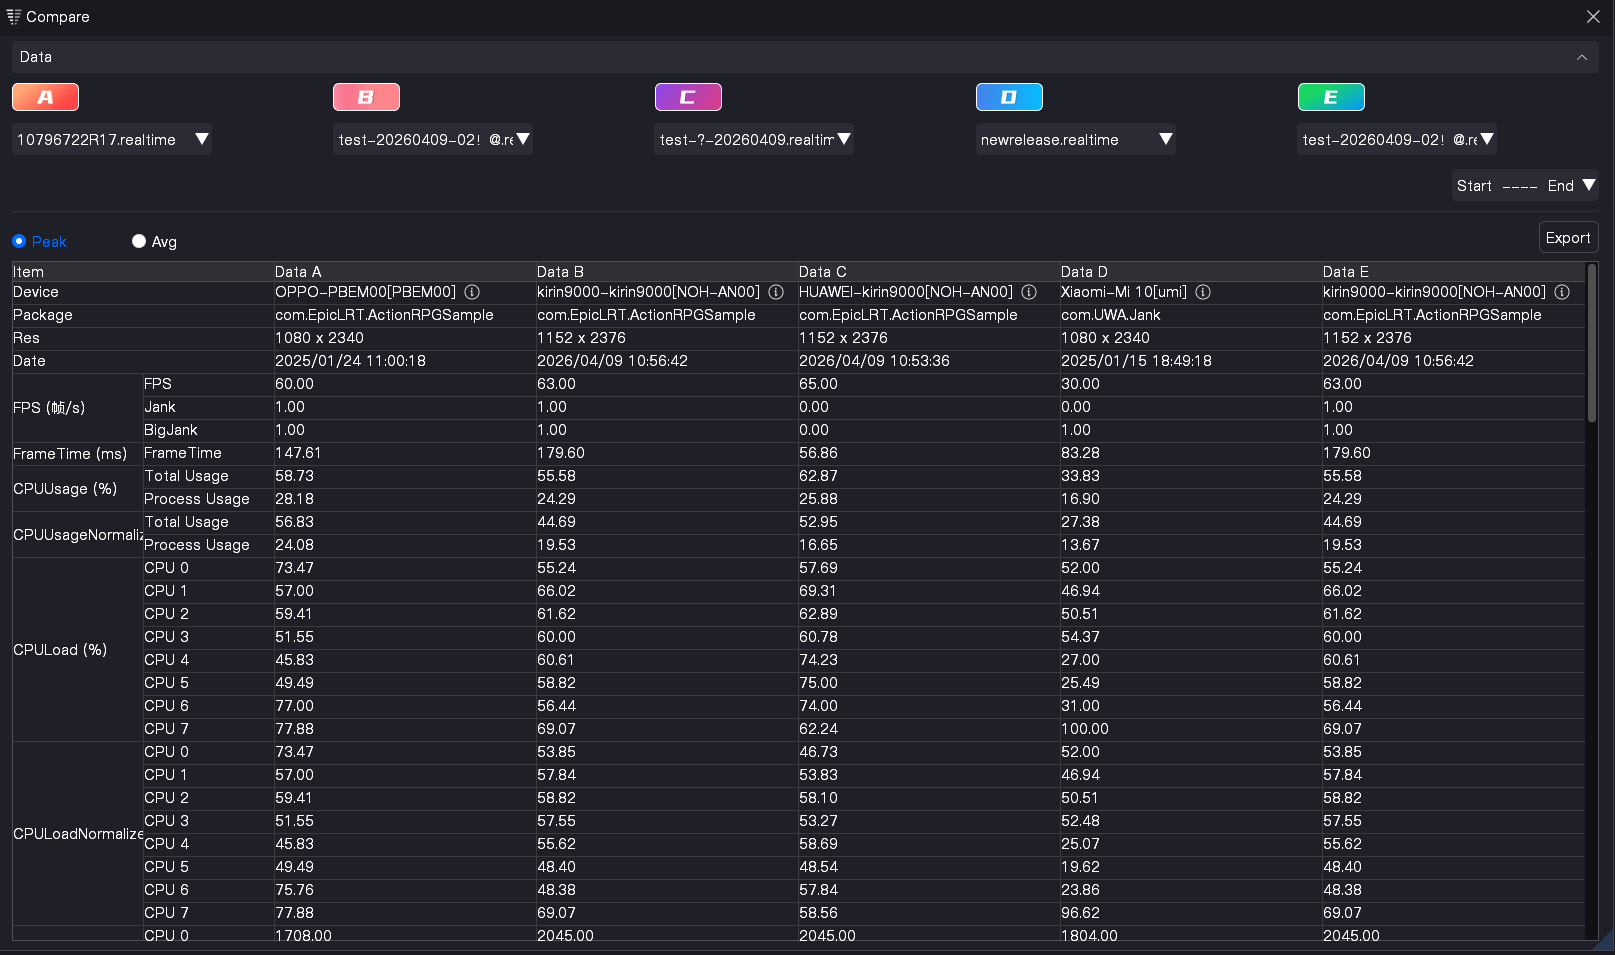Click the vertical scrollbar of the table
The width and height of the screenshot is (1615, 955).
click(x=1592, y=342)
